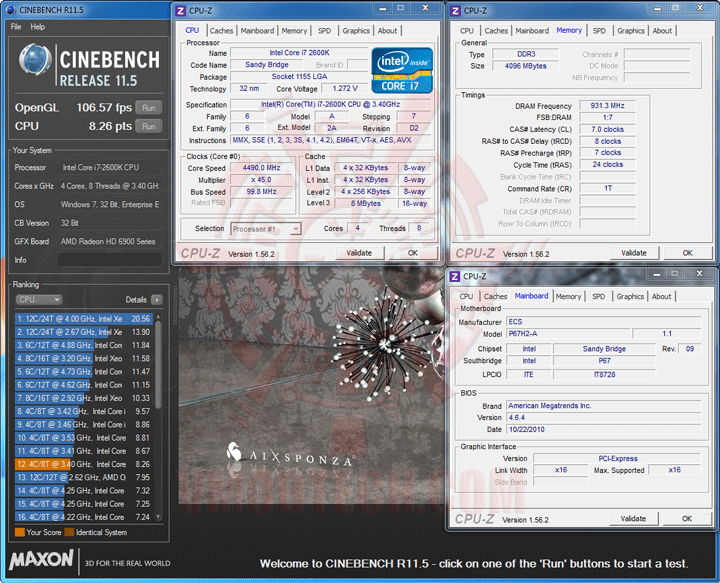Click the Specification i7-2600K CPU text

pos(331,105)
